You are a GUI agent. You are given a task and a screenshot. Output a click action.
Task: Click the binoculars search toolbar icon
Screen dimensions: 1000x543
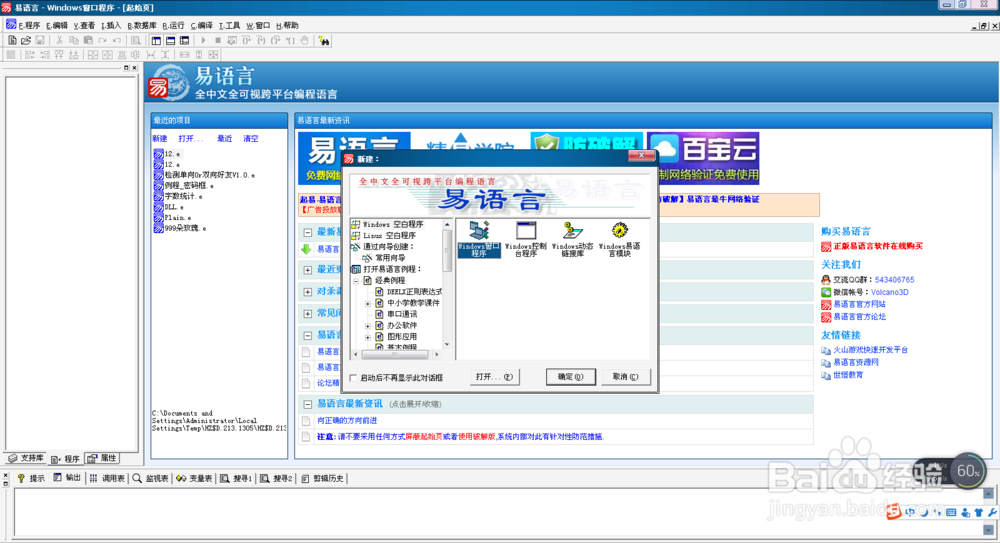click(x=325, y=41)
